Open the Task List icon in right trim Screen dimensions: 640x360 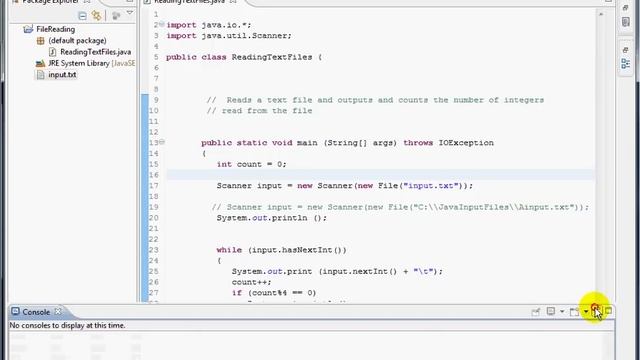[625, 22]
